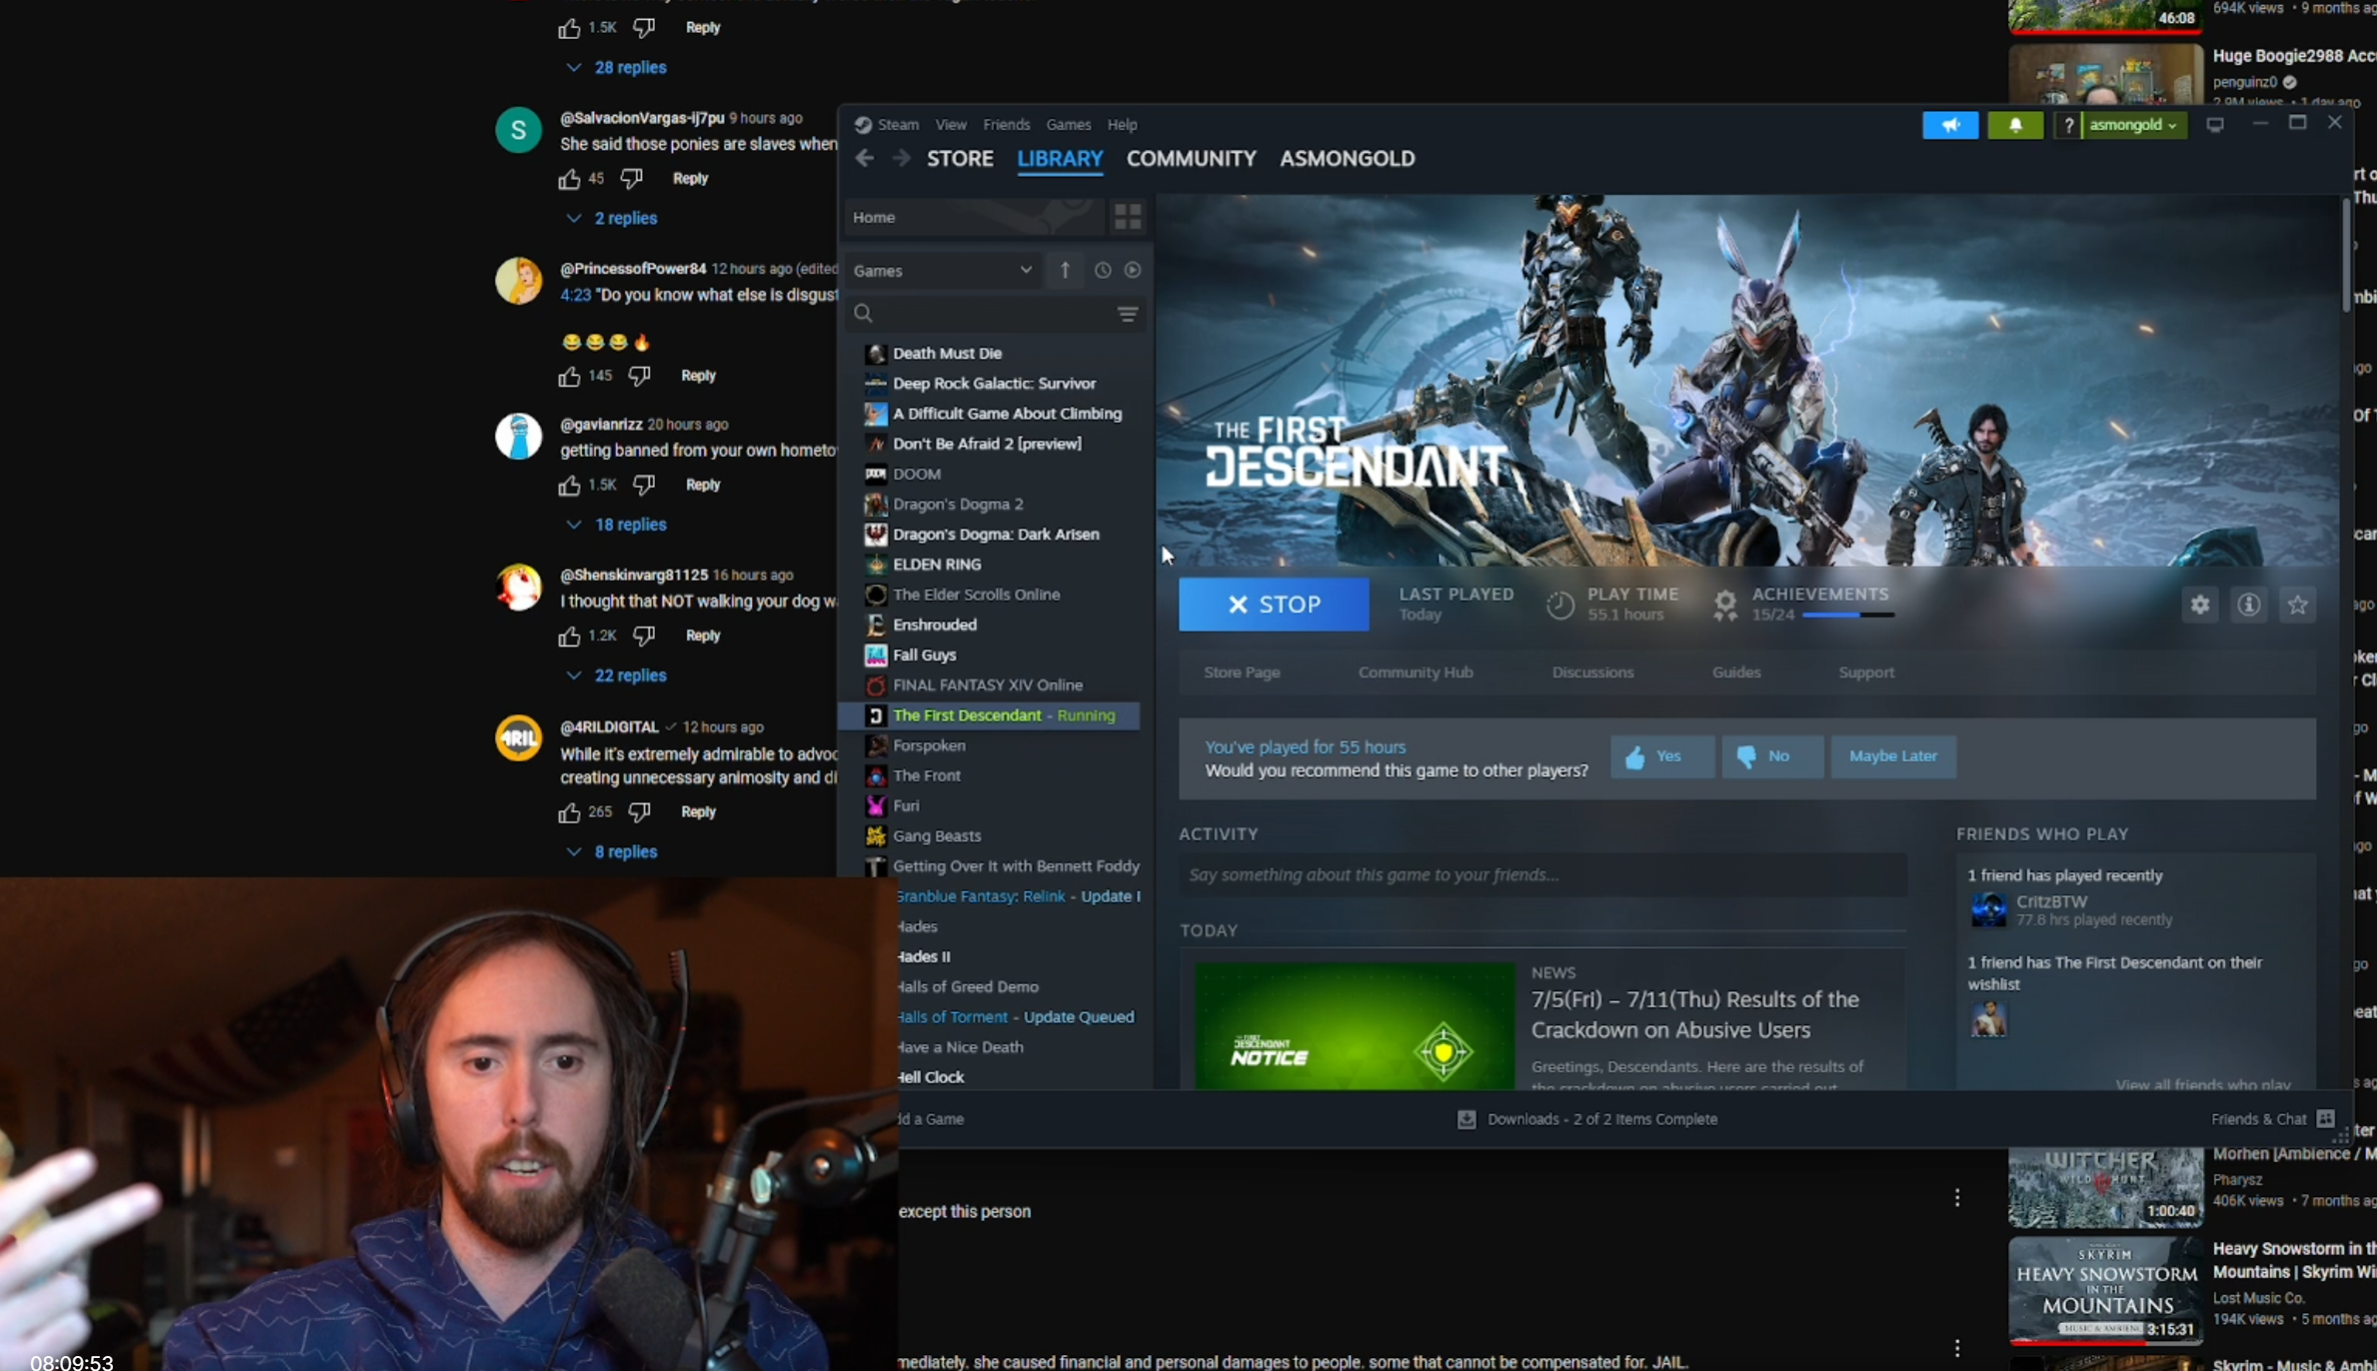Select Dragon's Dogma 2 in library list
Screen dimensions: 2377x1371
point(957,504)
